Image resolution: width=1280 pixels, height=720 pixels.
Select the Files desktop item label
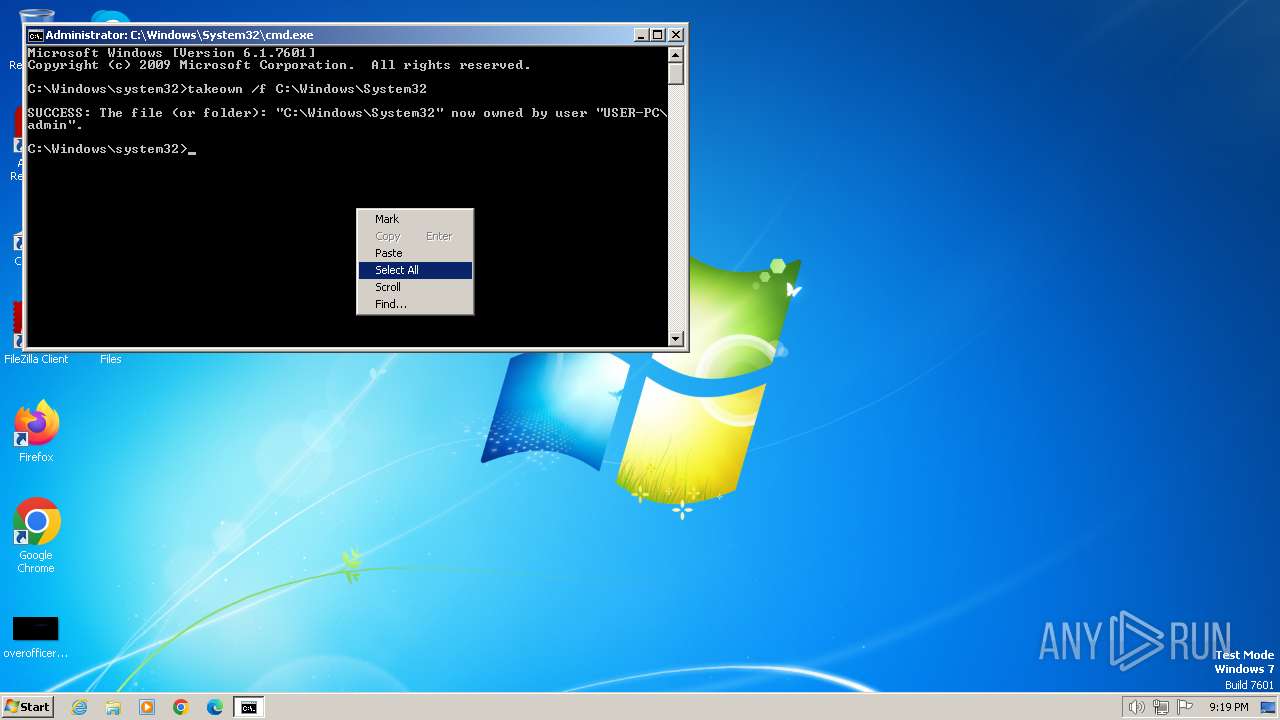click(x=111, y=359)
